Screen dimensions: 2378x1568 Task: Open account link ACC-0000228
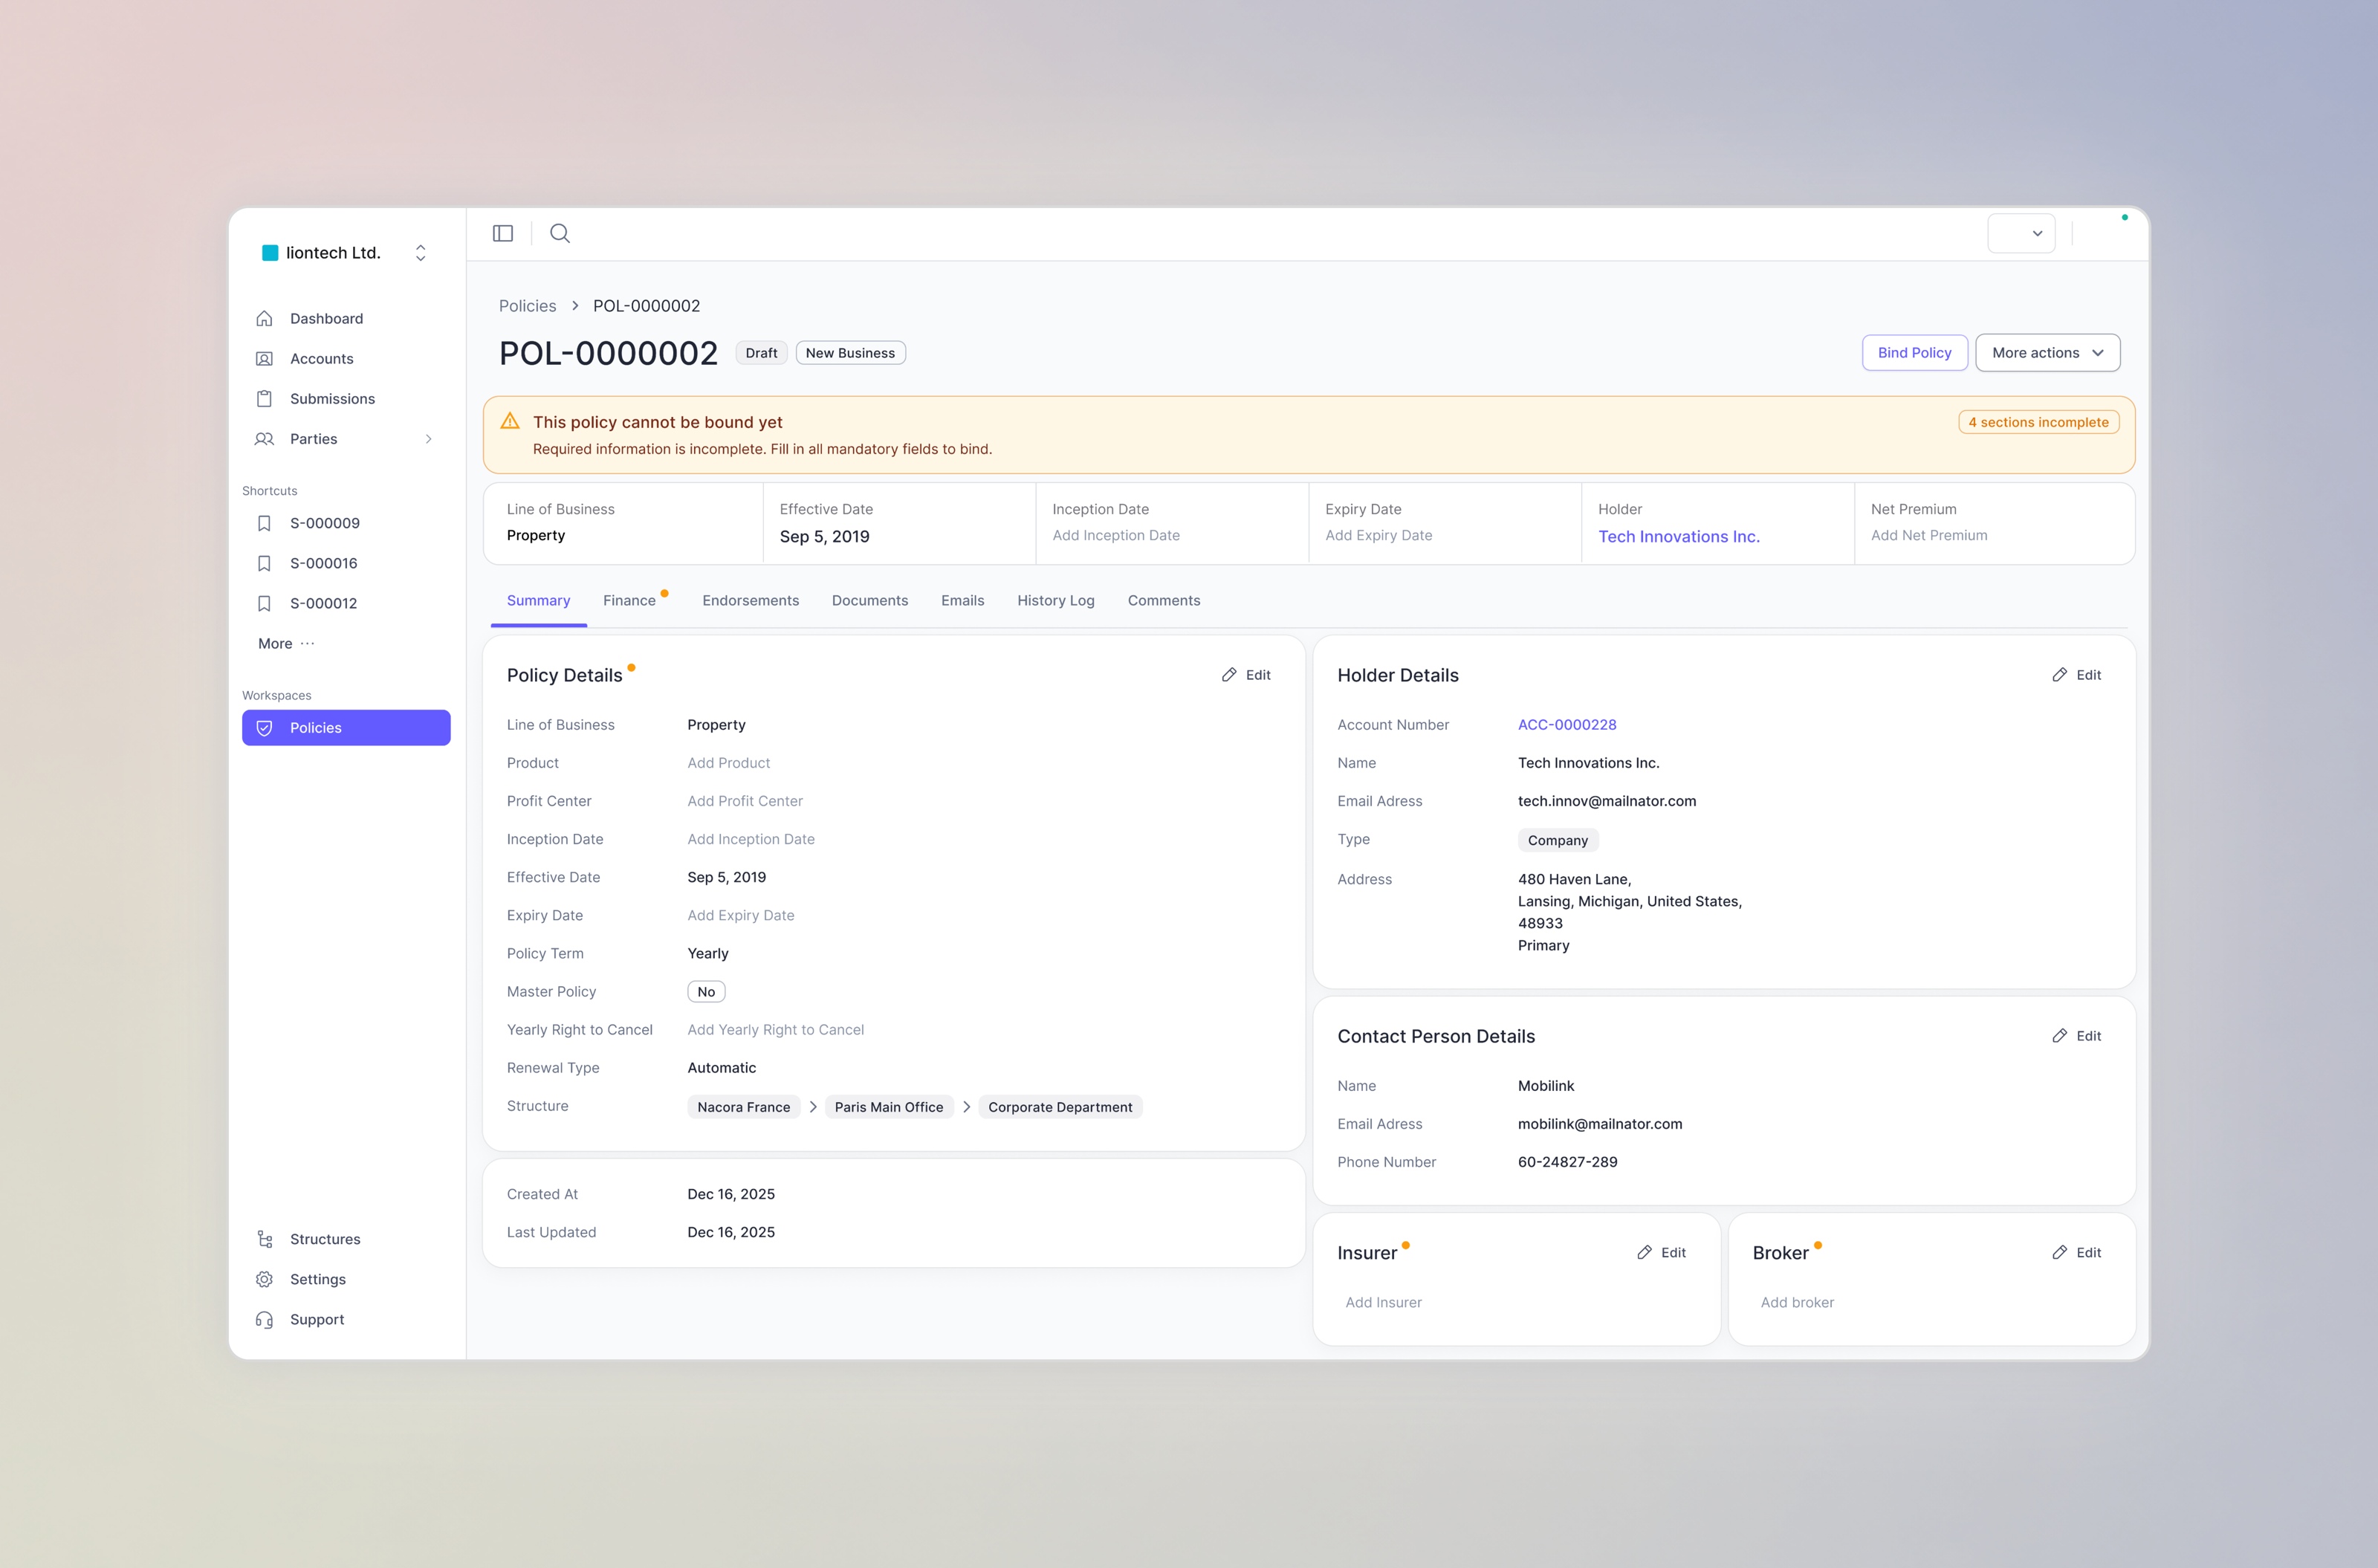[x=1566, y=725]
